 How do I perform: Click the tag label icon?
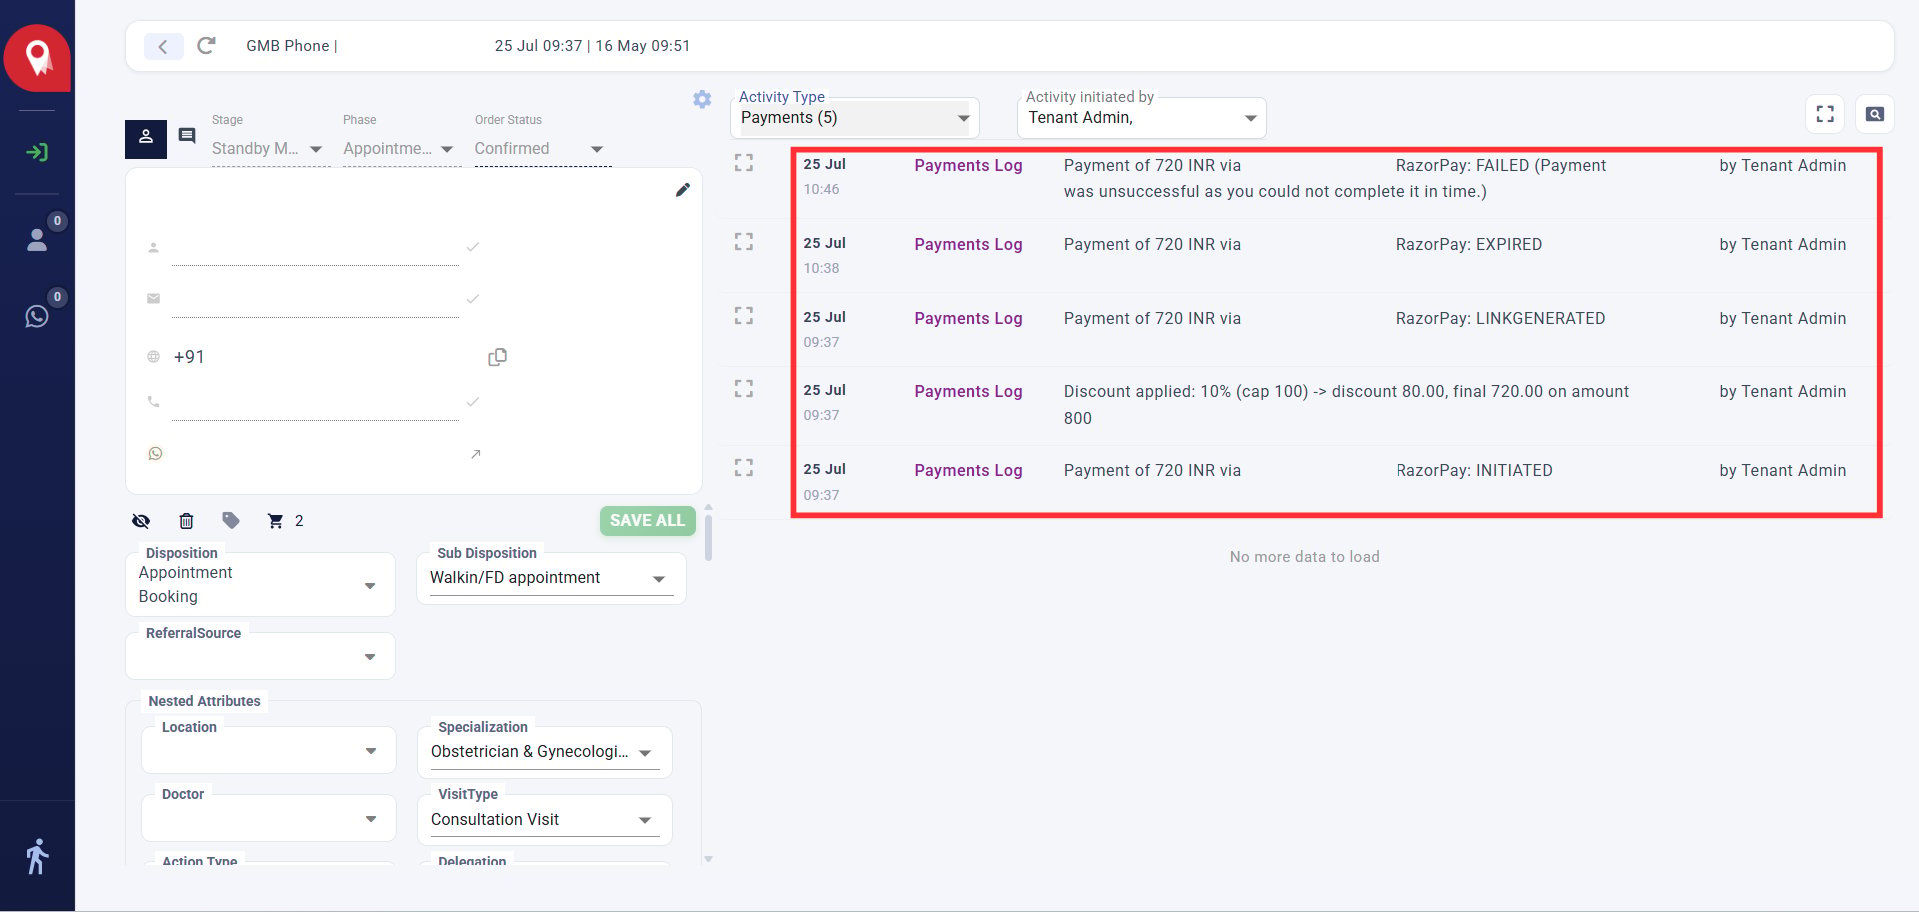pyautogui.click(x=231, y=520)
